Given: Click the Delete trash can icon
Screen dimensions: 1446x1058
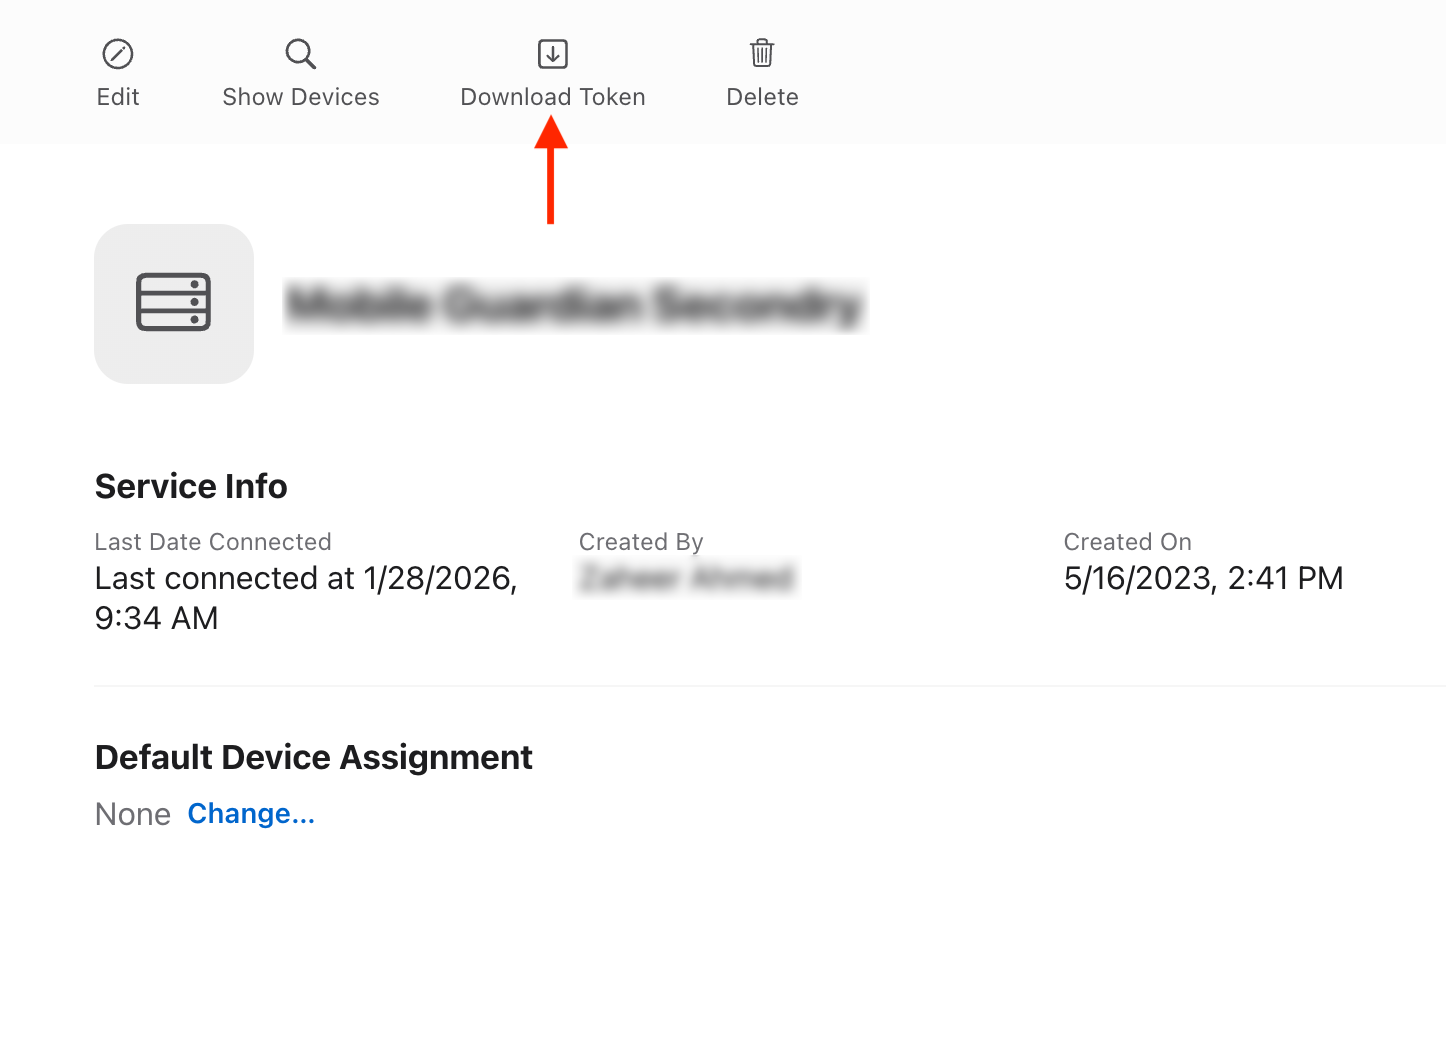Looking at the screenshot, I should [762, 54].
